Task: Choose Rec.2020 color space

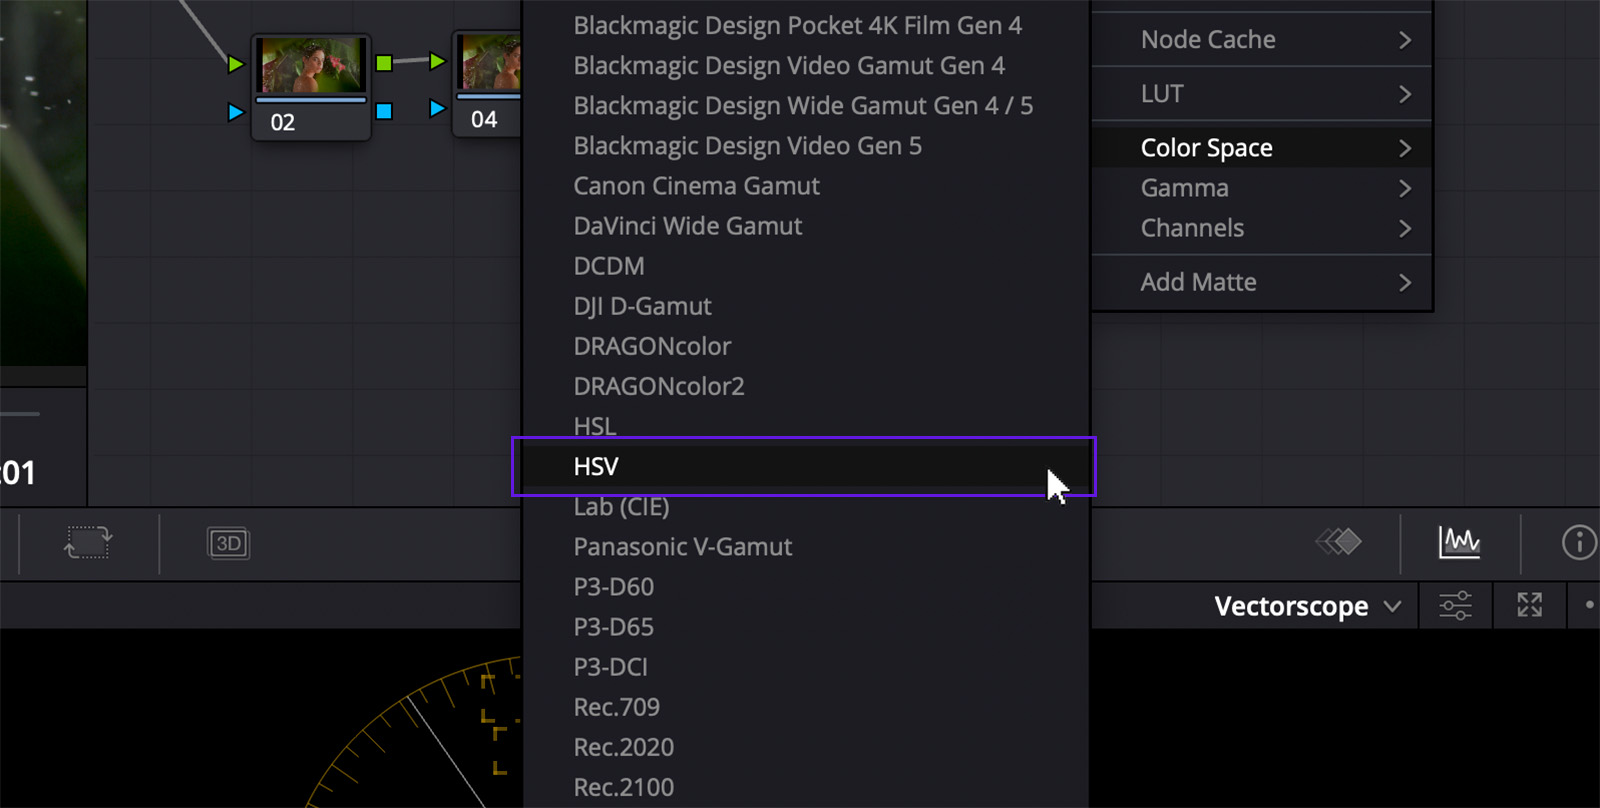Action: [805, 746]
